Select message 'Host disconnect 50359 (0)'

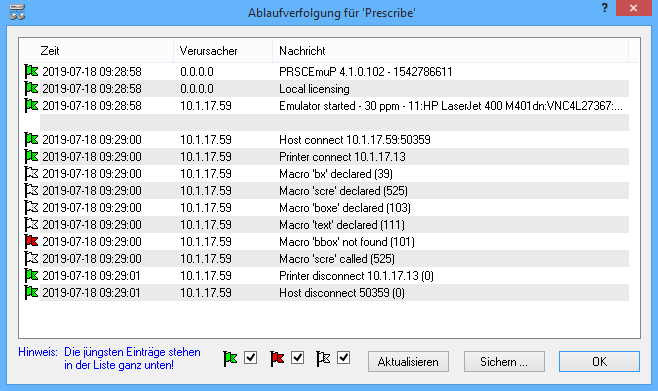(342, 293)
